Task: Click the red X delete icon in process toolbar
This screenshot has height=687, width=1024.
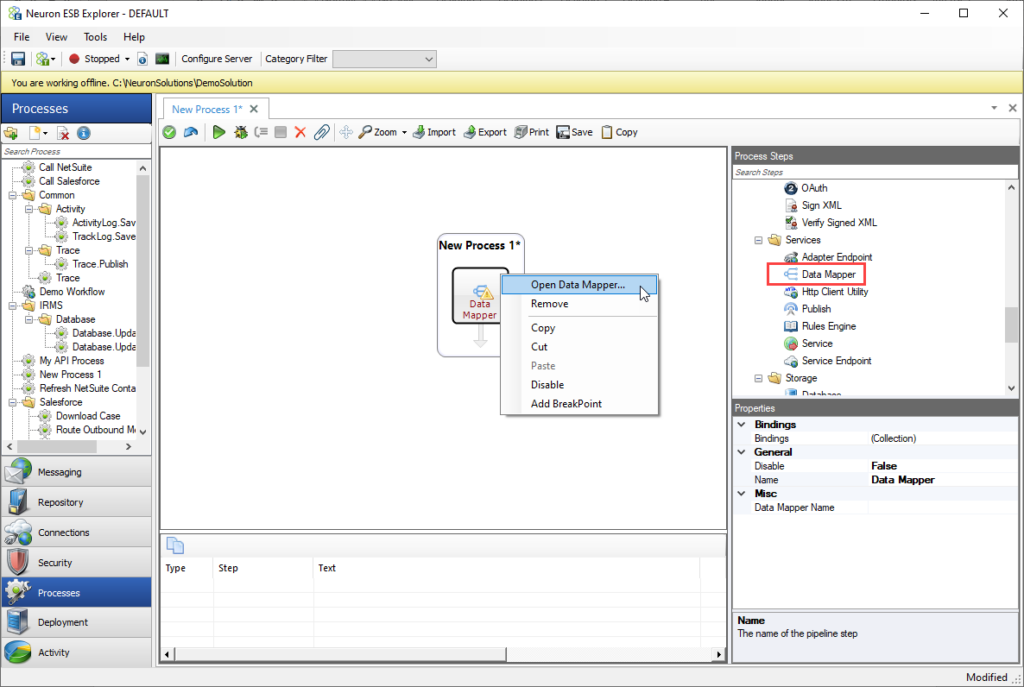Action: tap(300, 132)
